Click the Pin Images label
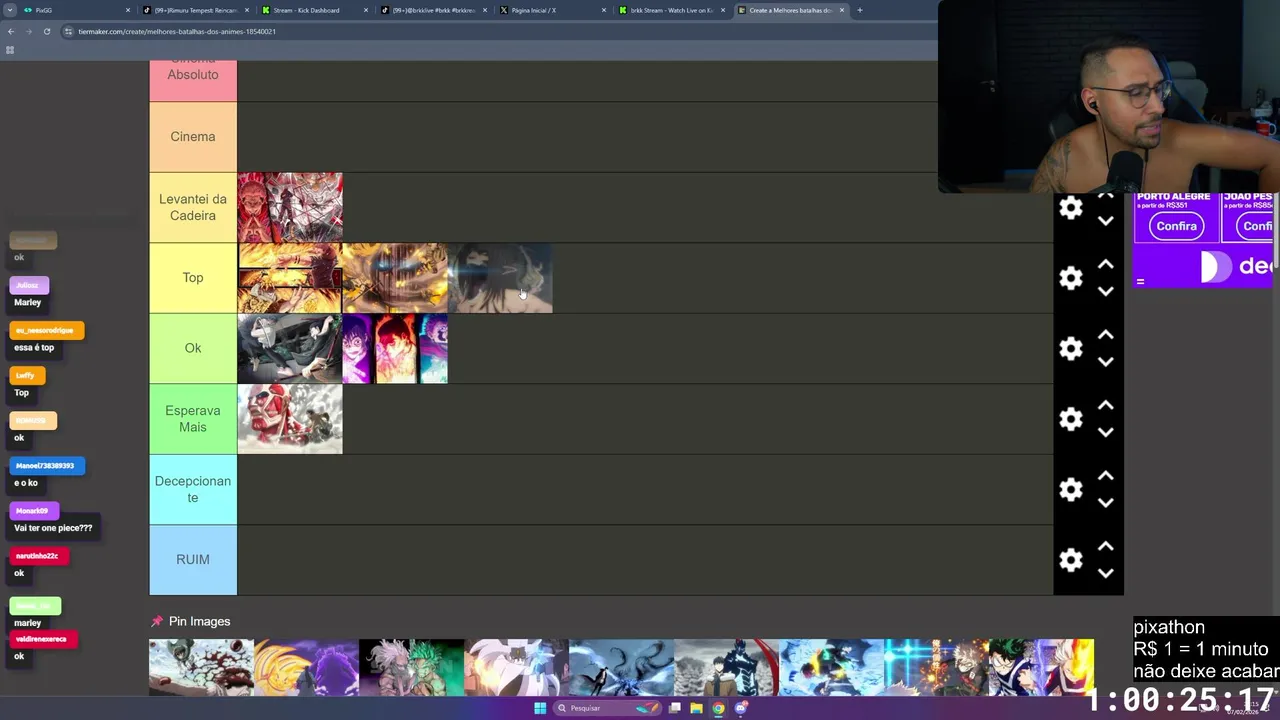Viewport: 1280px width, 720px height. (x=199, y=621)
